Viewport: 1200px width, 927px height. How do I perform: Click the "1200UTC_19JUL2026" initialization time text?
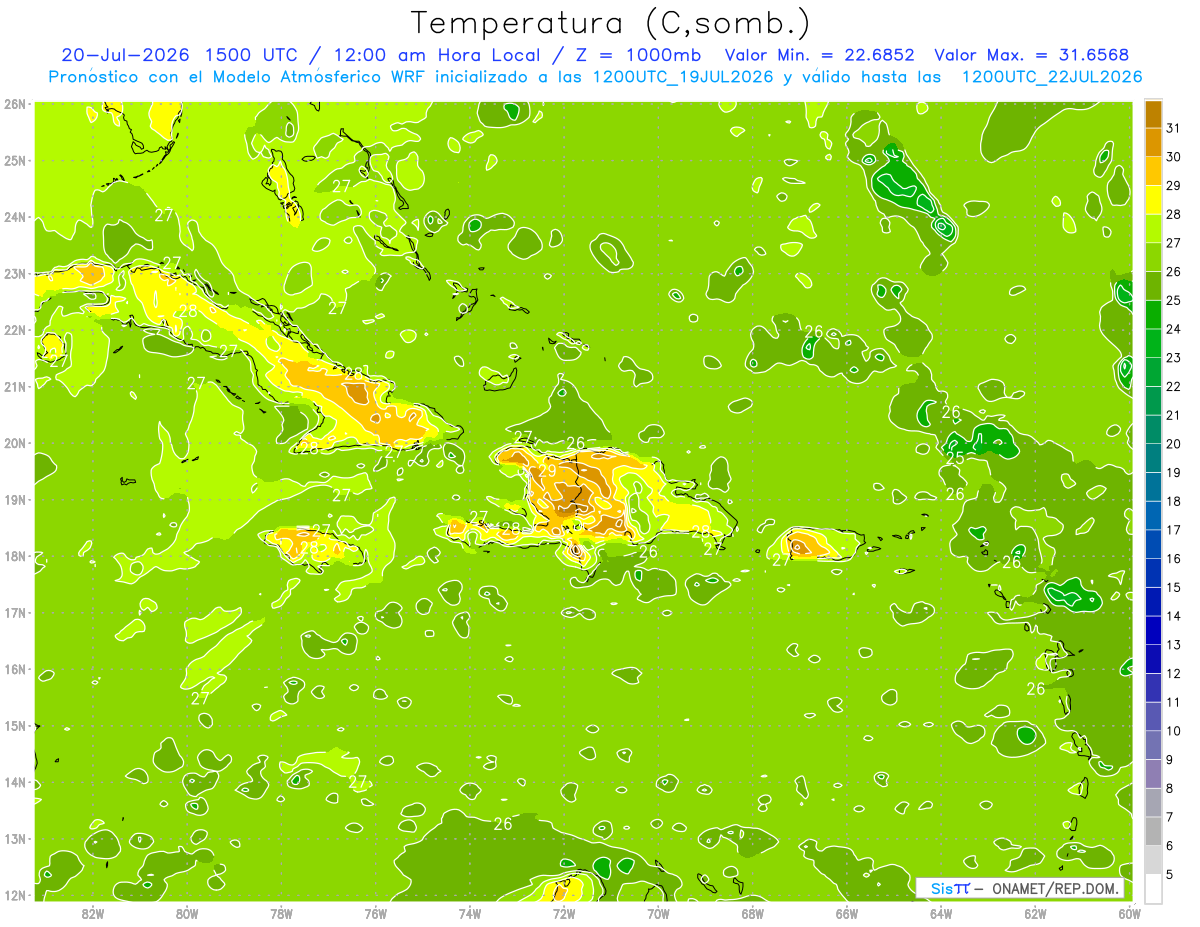[682, 77]
